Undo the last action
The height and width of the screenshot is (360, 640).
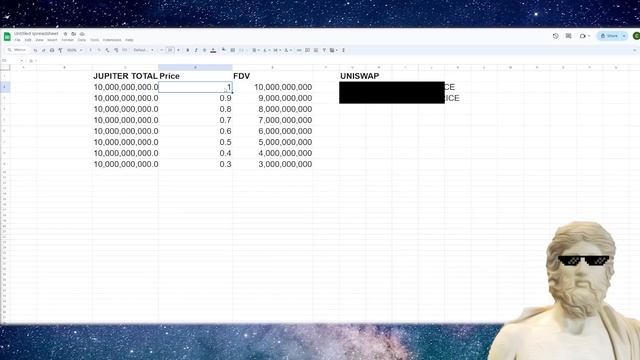[36, 50]
